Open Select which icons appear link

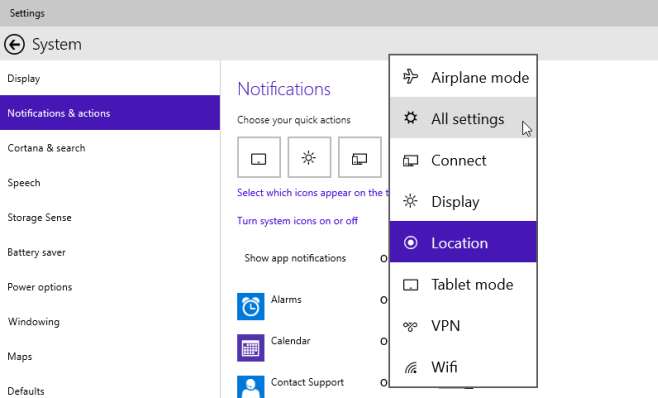[x=313, y=193]
